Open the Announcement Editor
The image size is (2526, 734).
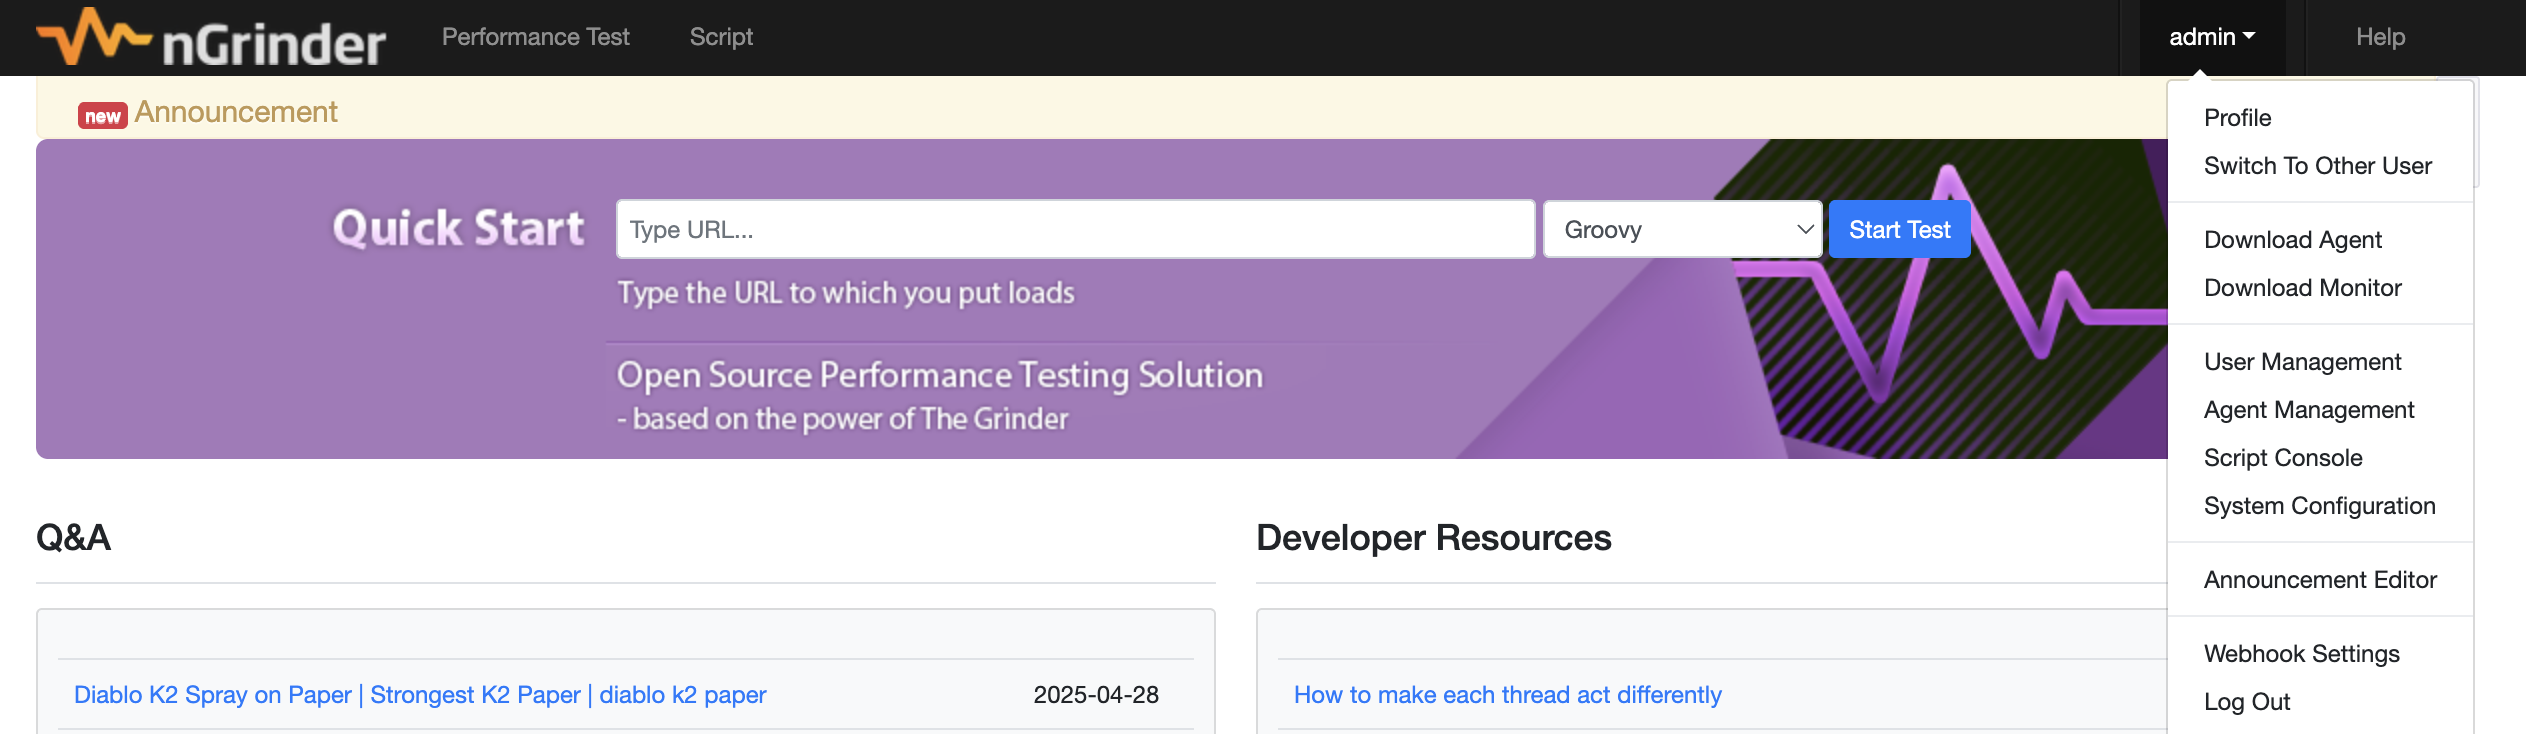point(2320,580)
